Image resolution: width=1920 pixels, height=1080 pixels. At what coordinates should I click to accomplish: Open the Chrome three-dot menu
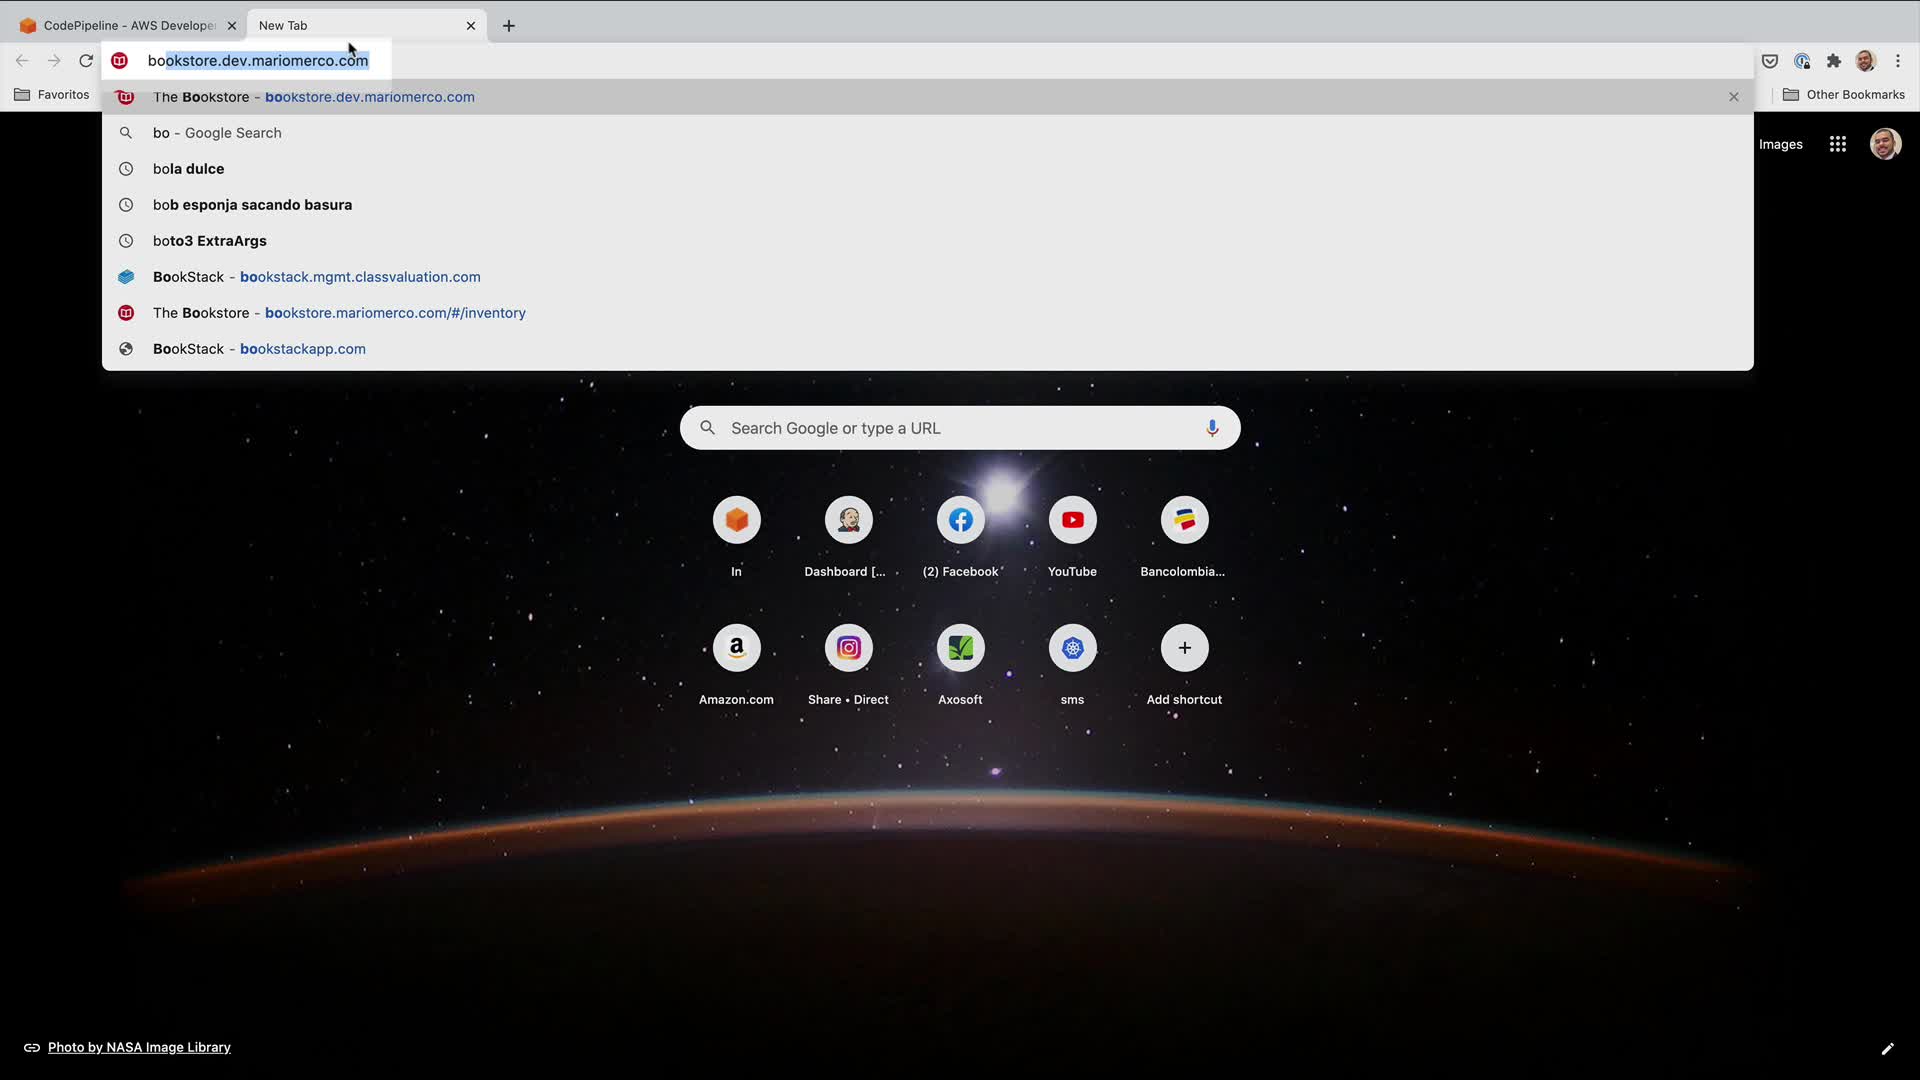tap(1898, 61)
